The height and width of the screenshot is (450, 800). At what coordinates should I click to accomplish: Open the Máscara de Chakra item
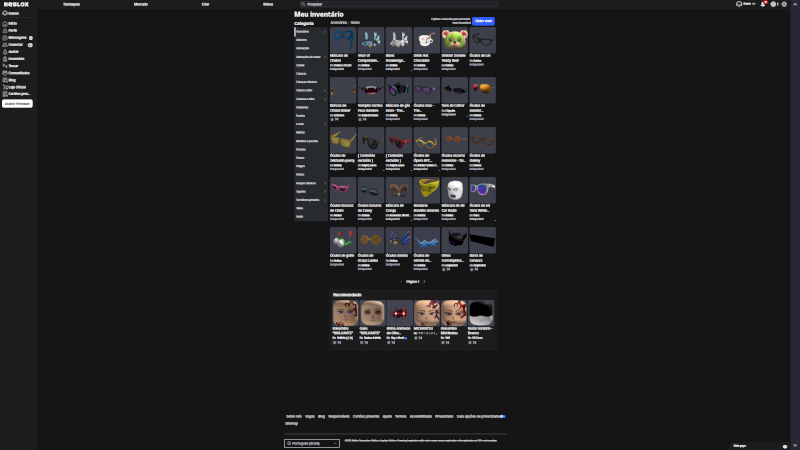(x=343, y=41)
